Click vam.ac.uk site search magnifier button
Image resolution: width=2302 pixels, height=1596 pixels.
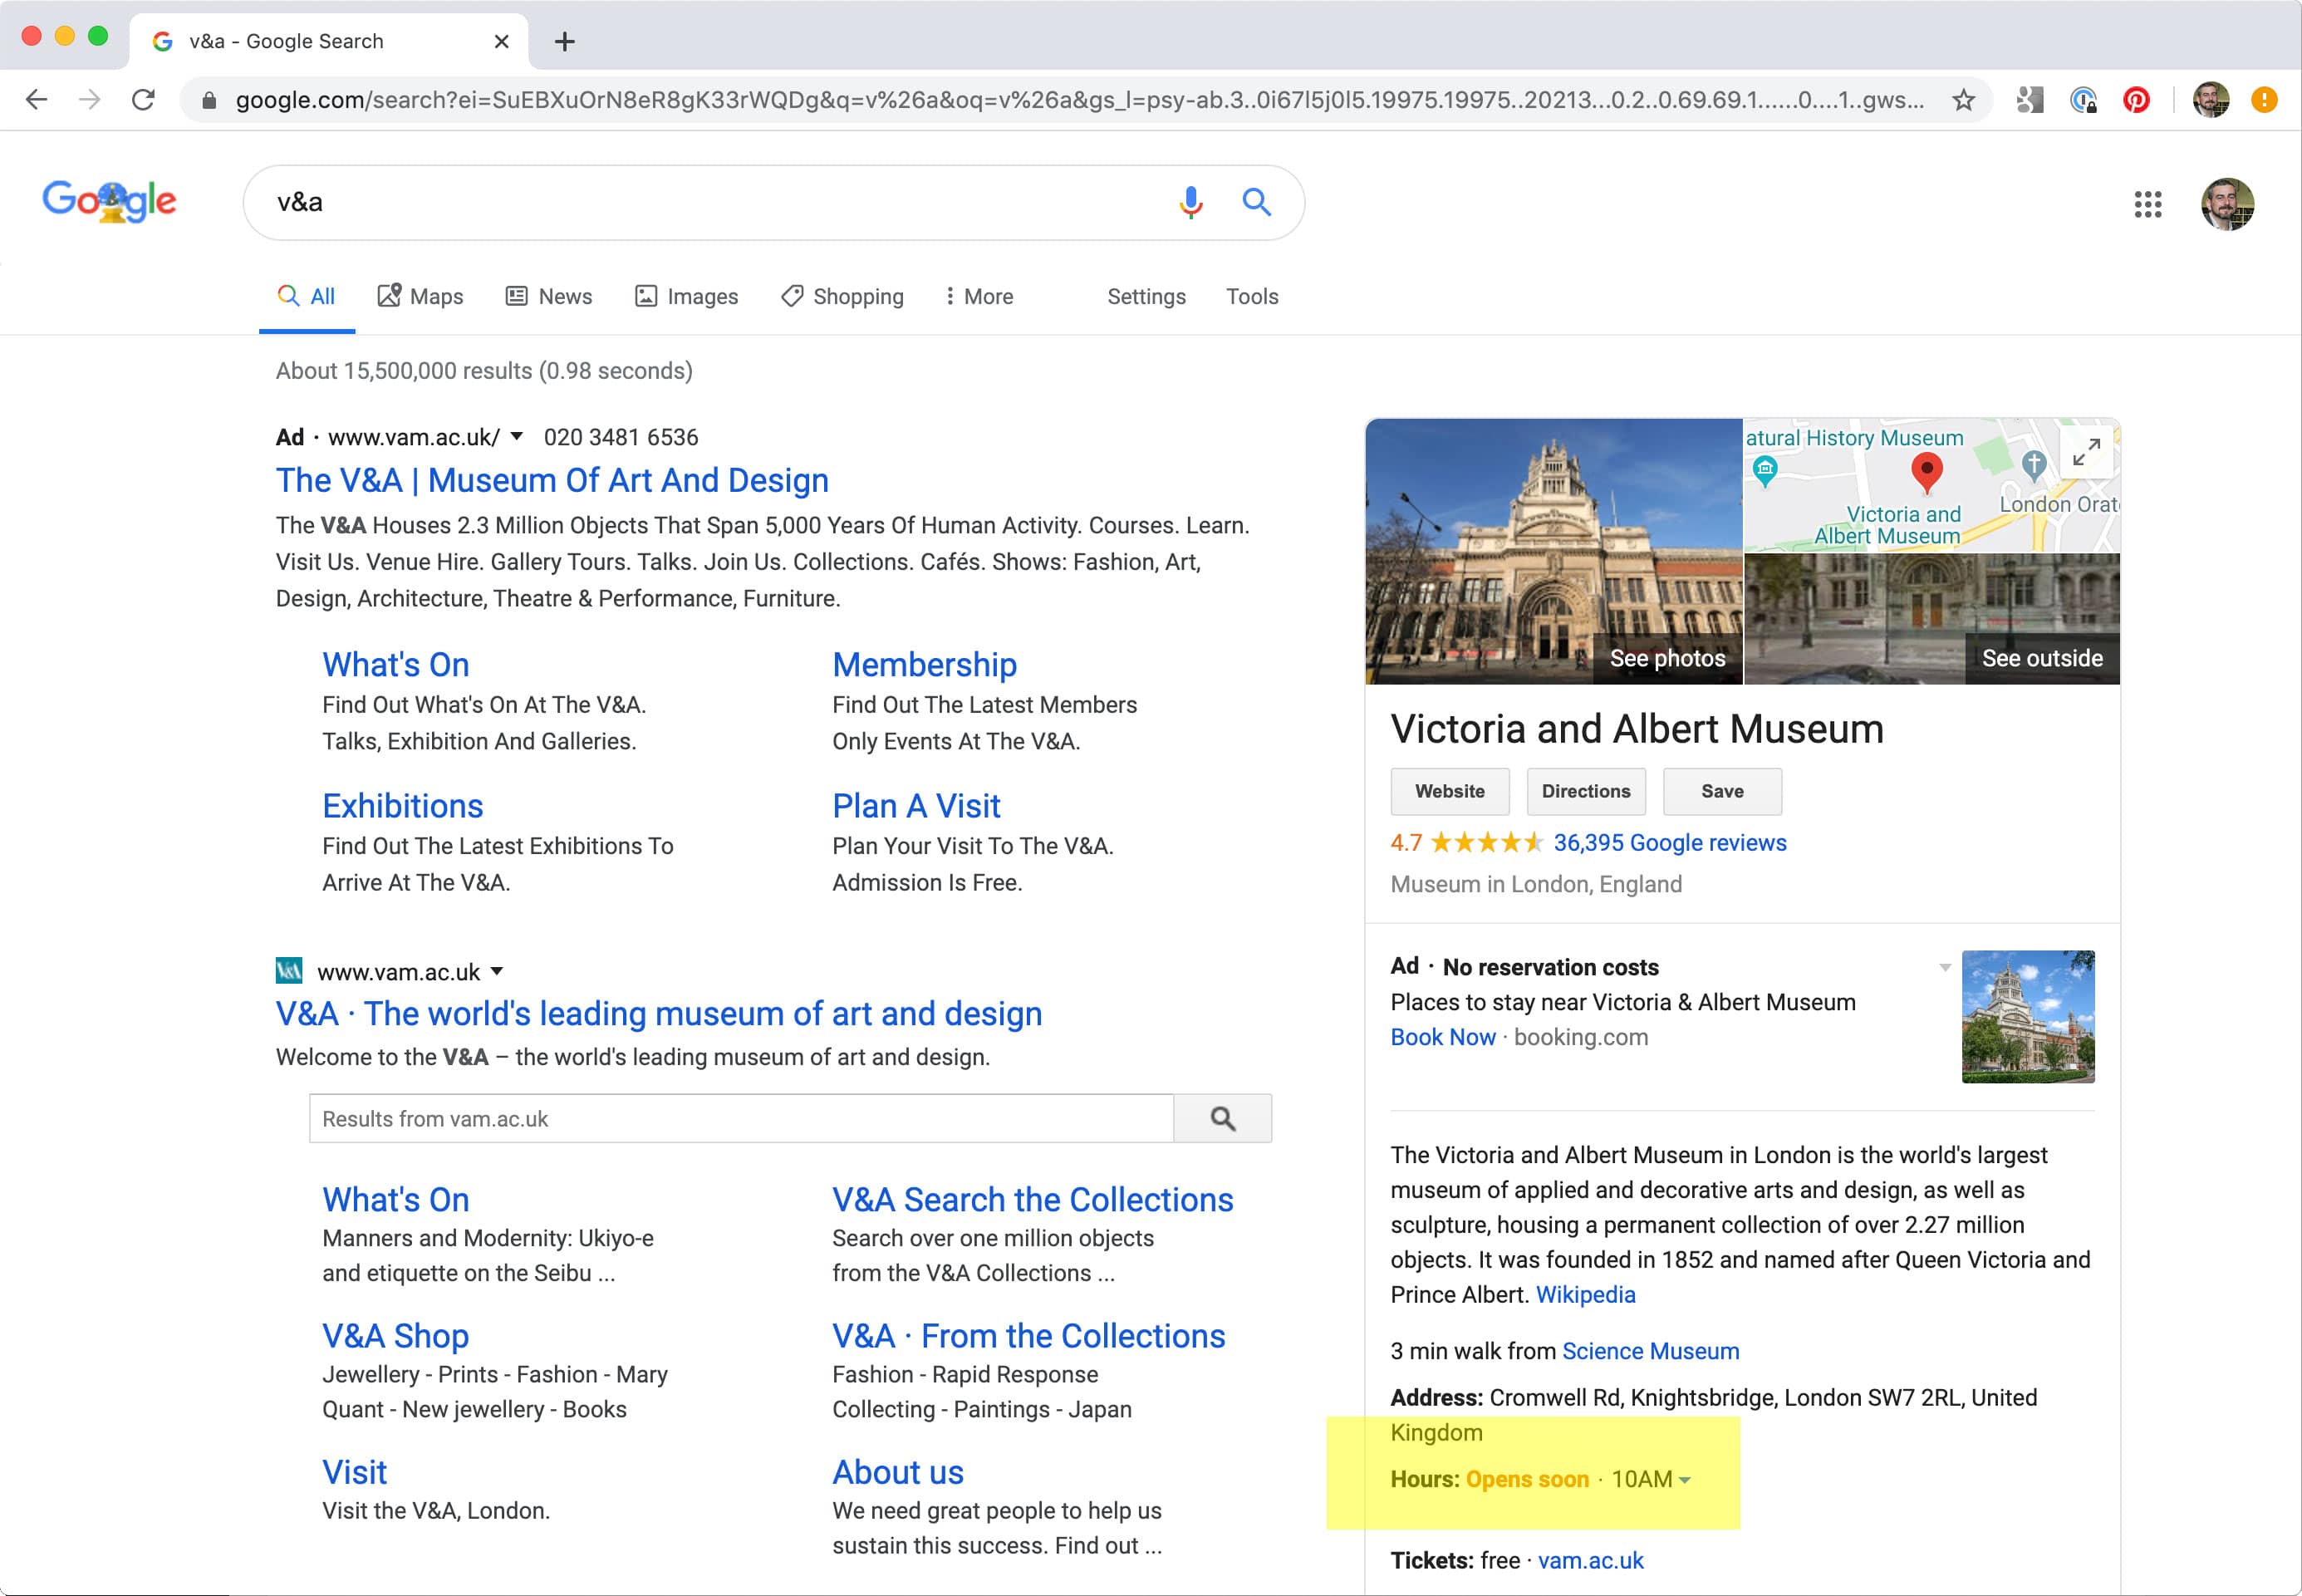pyautogui.click(x=1222, y=1118)
